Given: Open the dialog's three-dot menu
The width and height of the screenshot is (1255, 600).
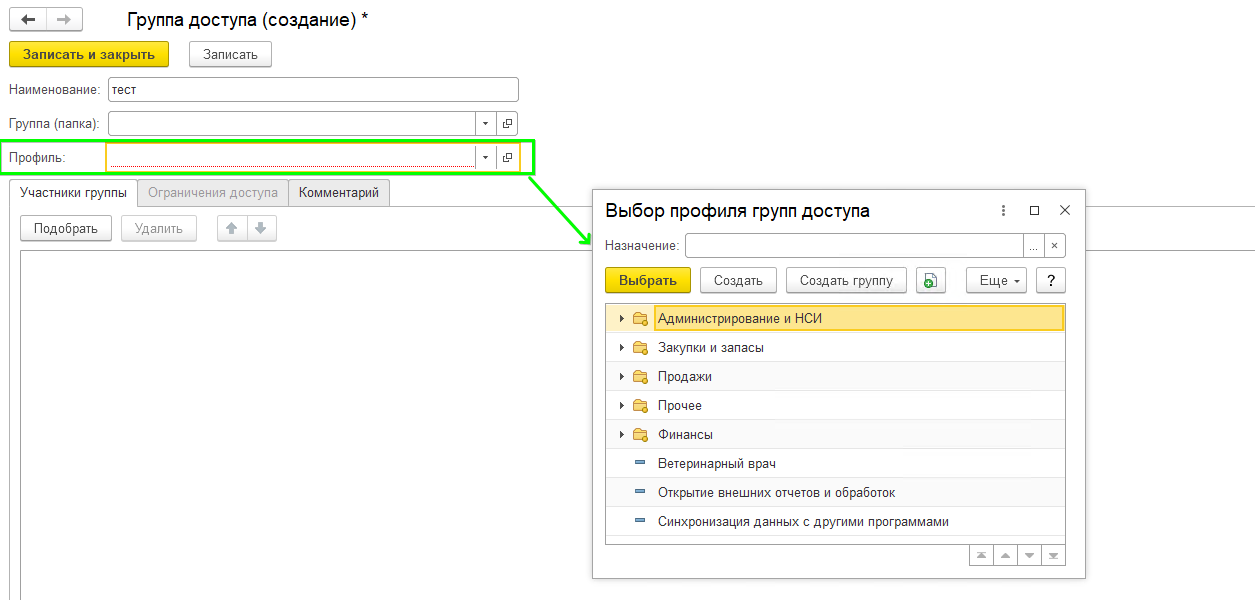Looking at the screenshot, I should 1004,211.
